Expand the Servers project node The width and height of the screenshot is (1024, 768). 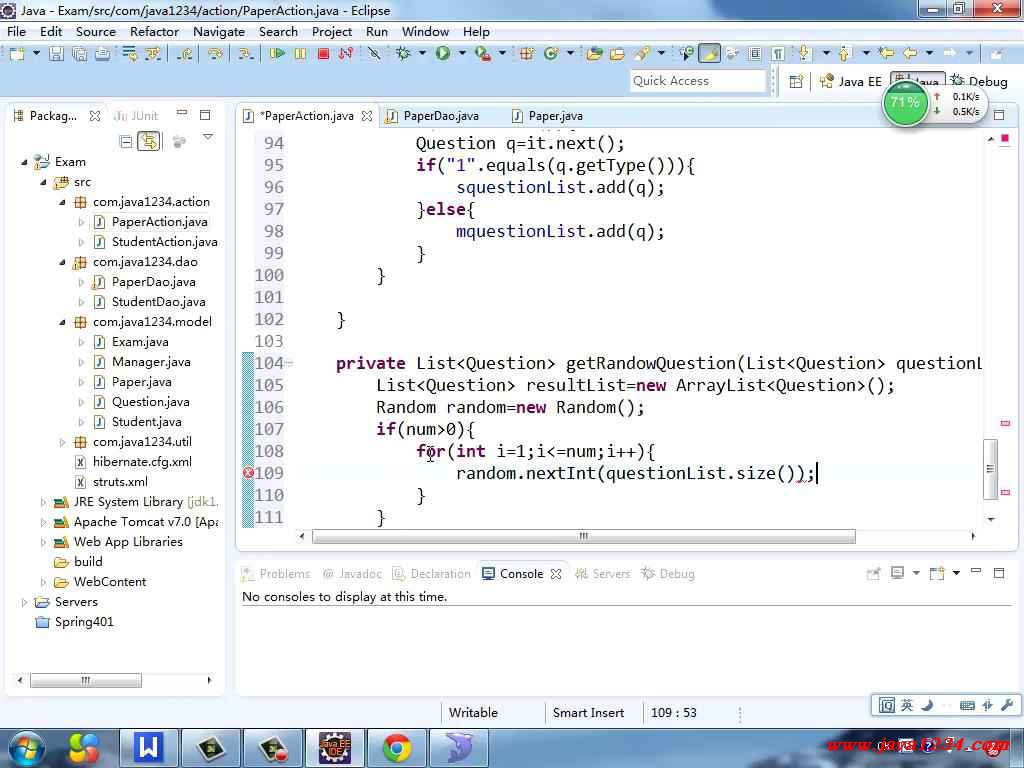[x=24, y=602]
